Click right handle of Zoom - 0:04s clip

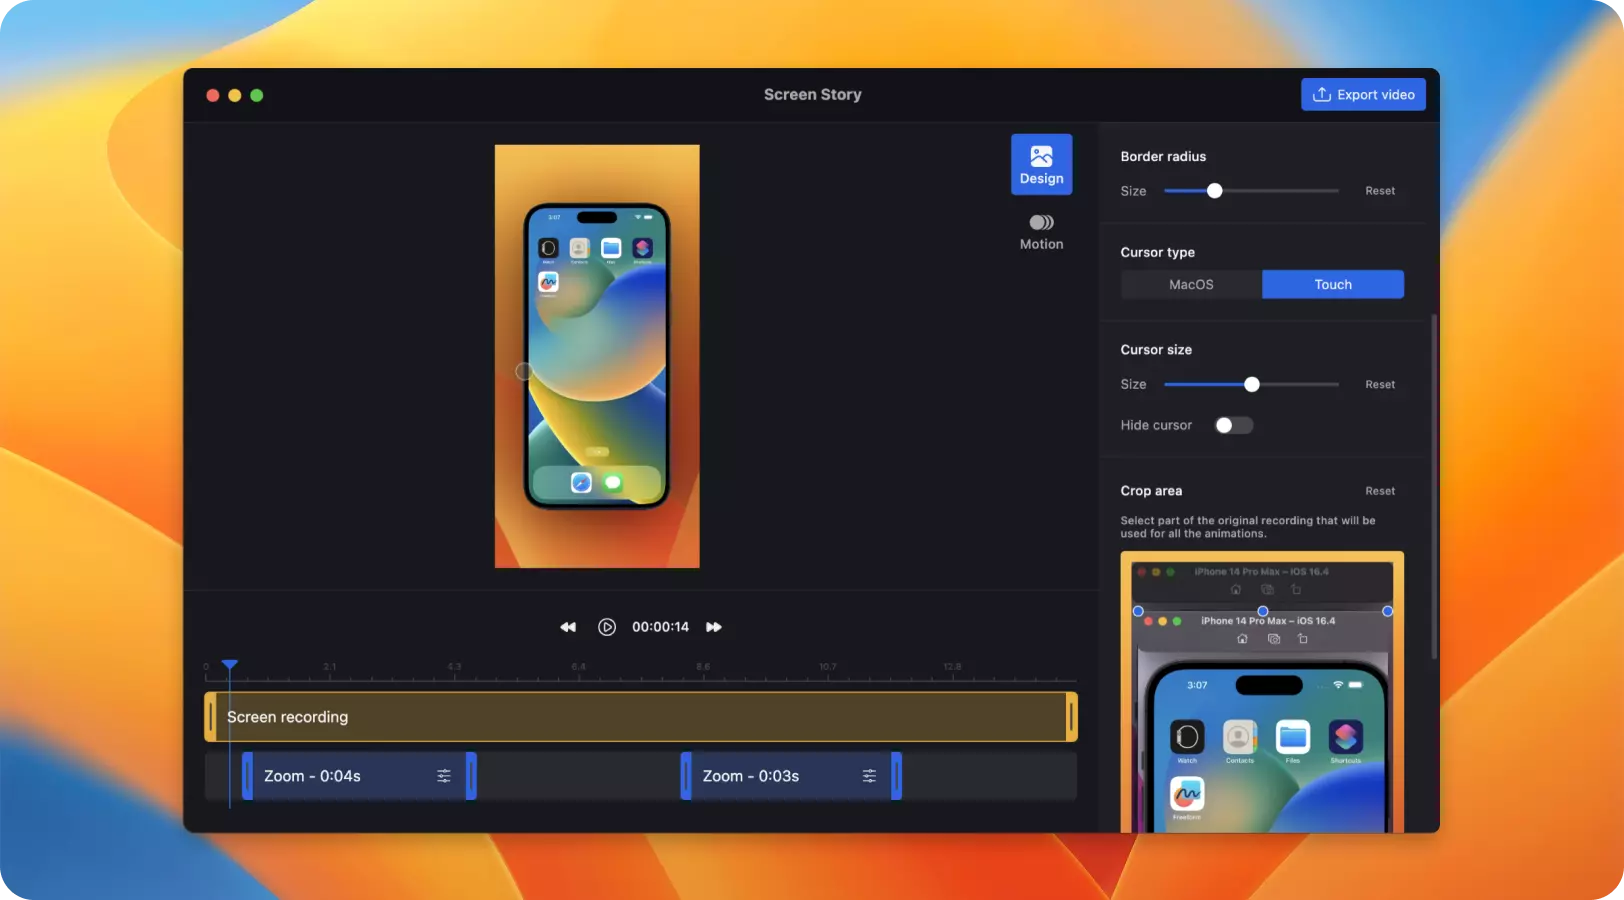pyautogui.click(x=471, y=776)
